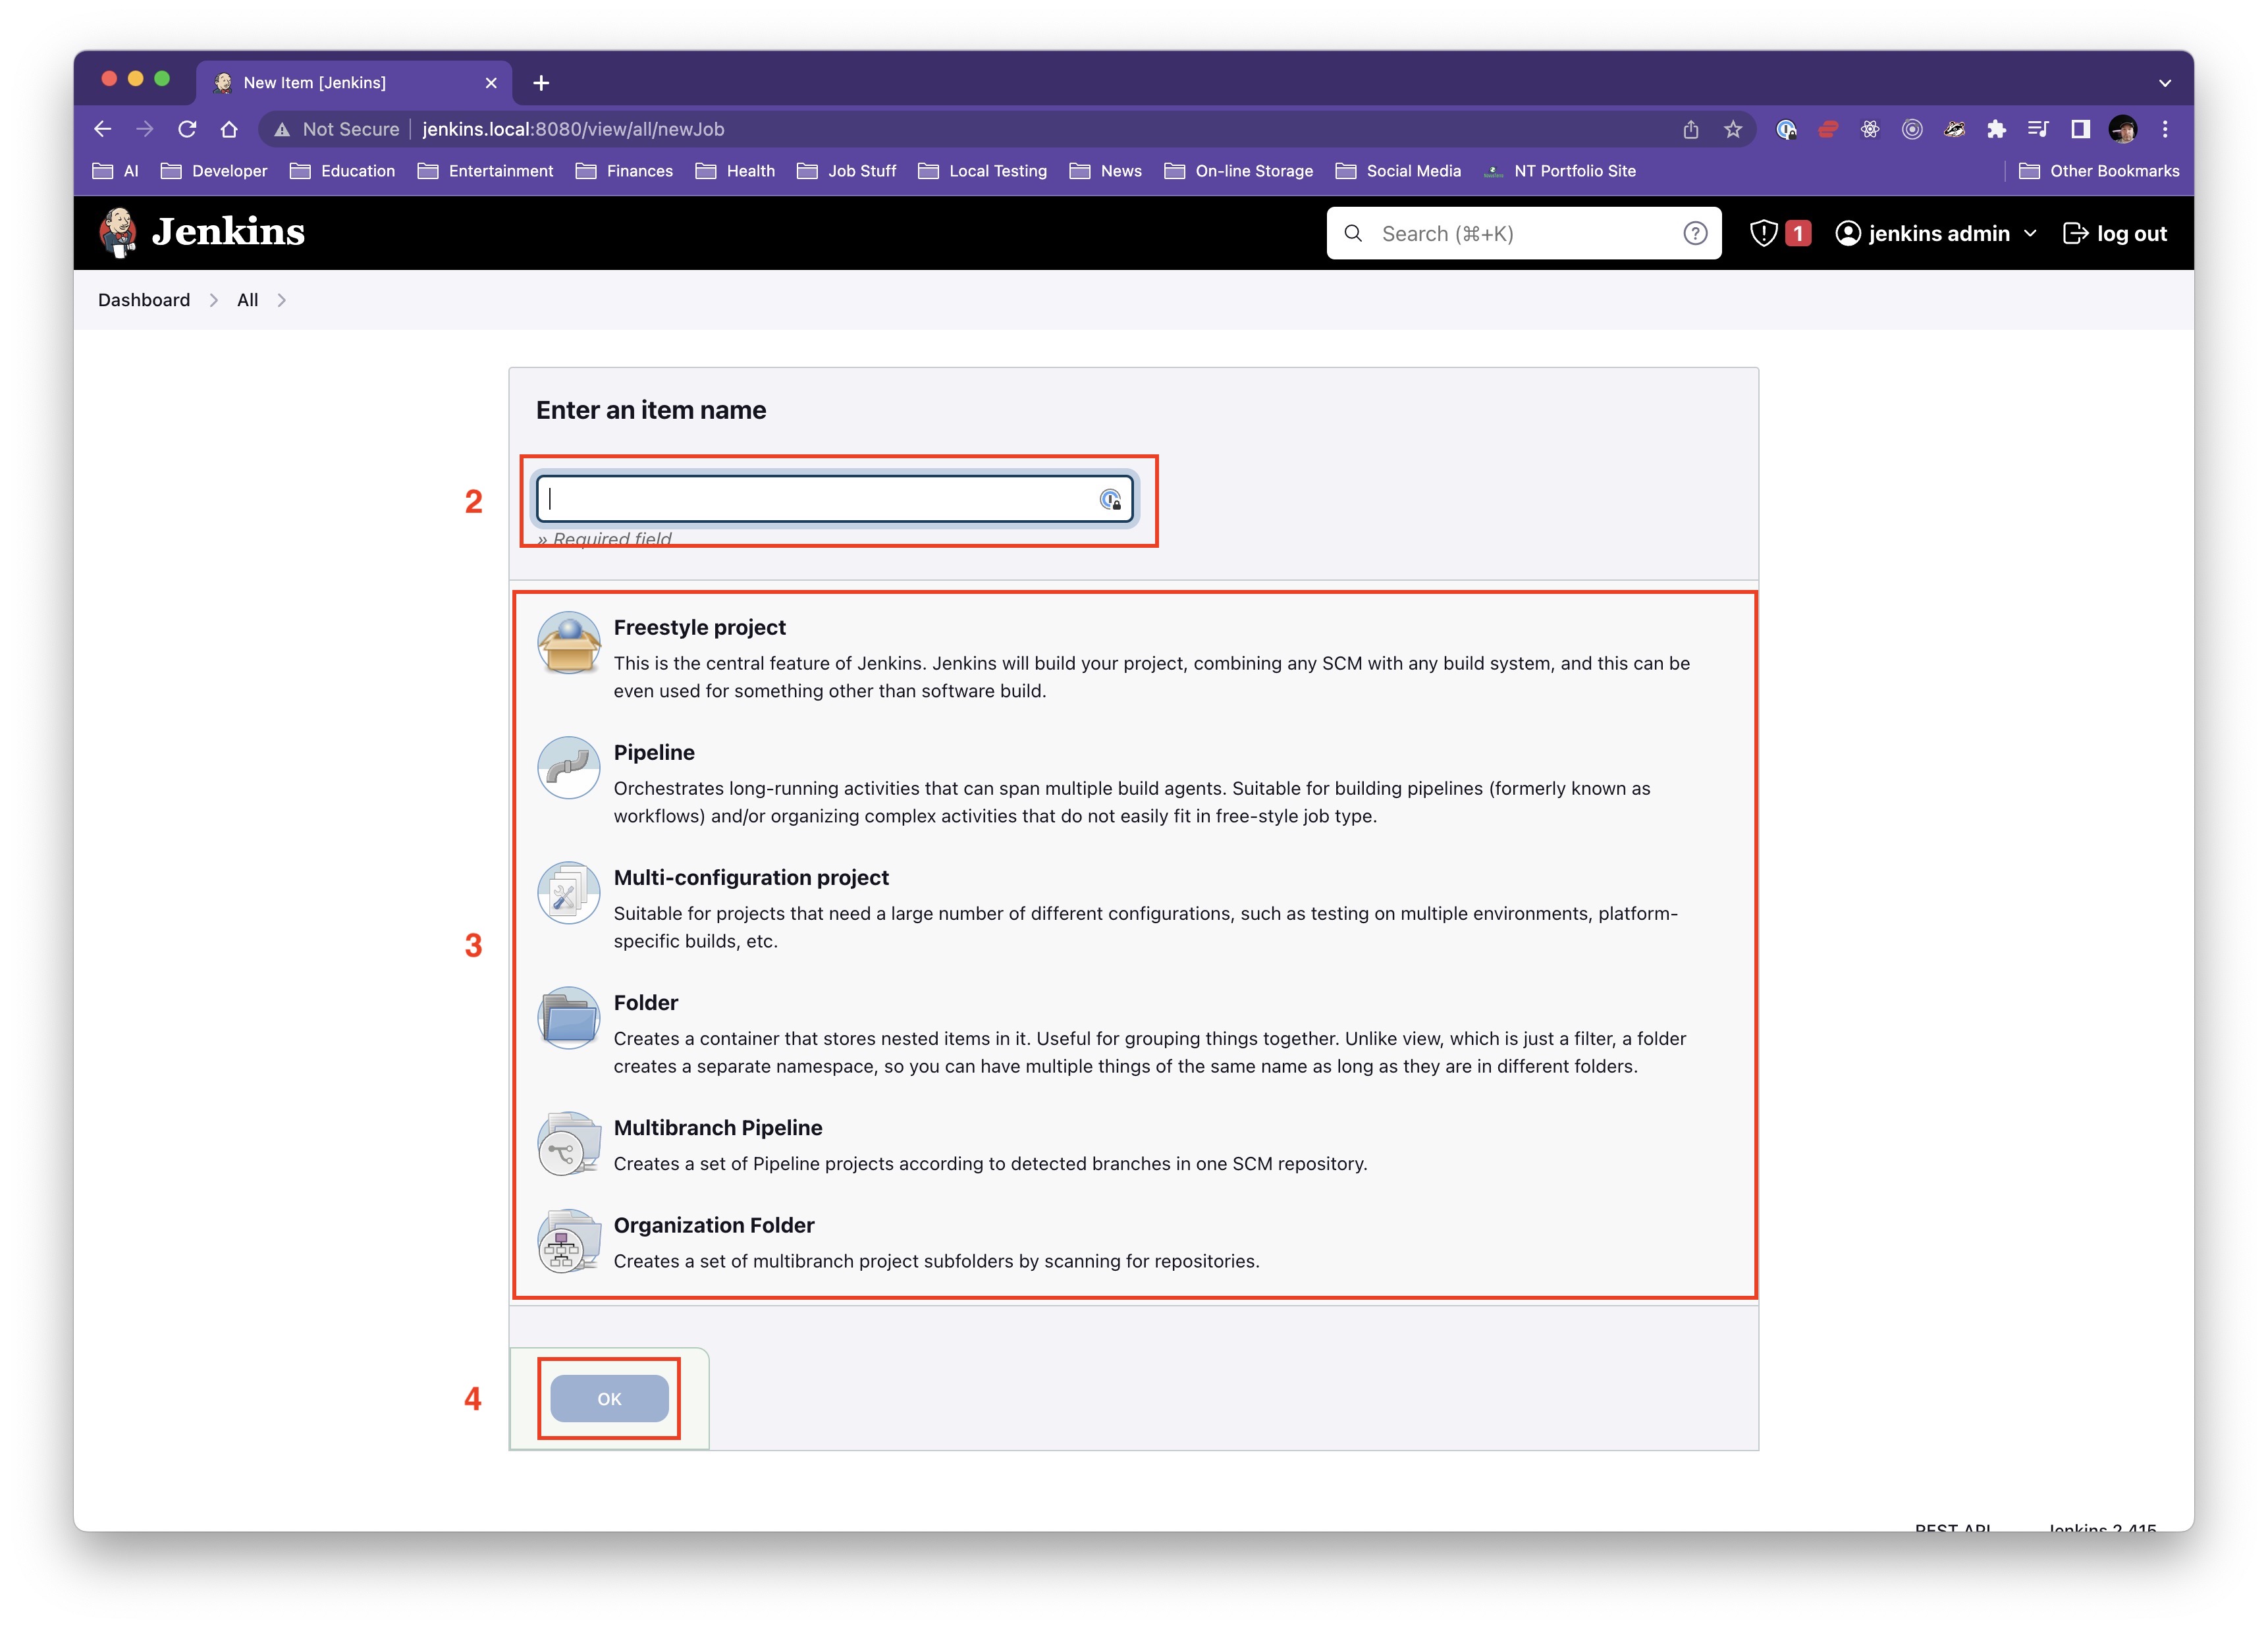Click the OK button
Viewport: 2268px width, 1629px height.
(609, 1398)
